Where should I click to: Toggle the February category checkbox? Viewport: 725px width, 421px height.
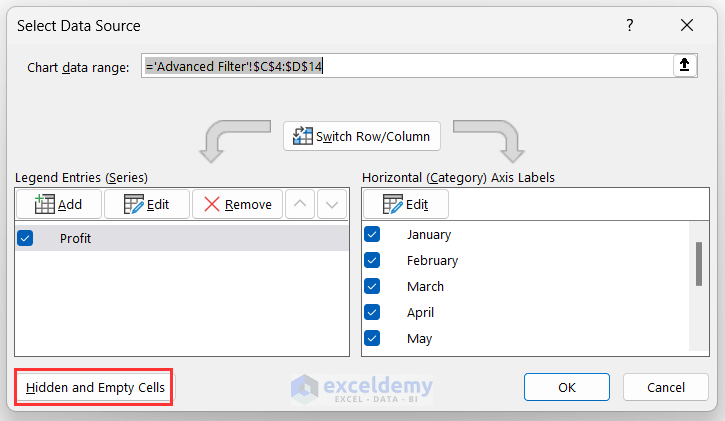(x=372, y=260)
